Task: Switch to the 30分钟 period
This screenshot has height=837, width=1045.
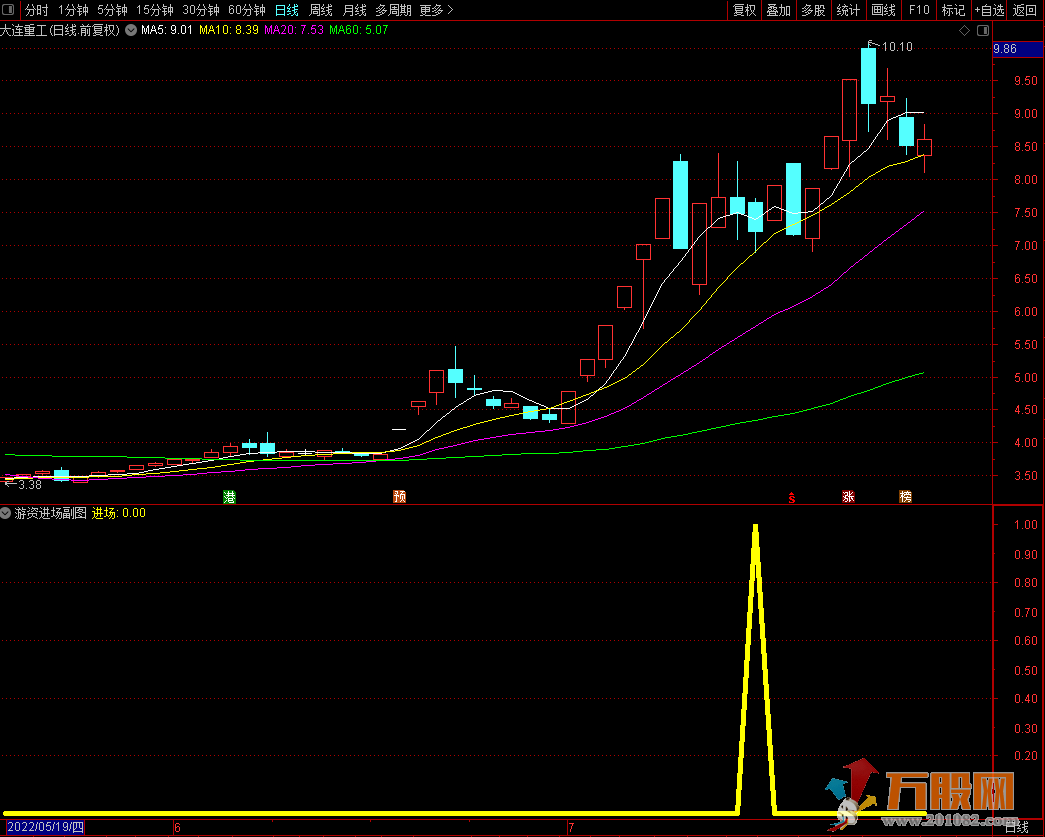Action: [x=201, y=10]
